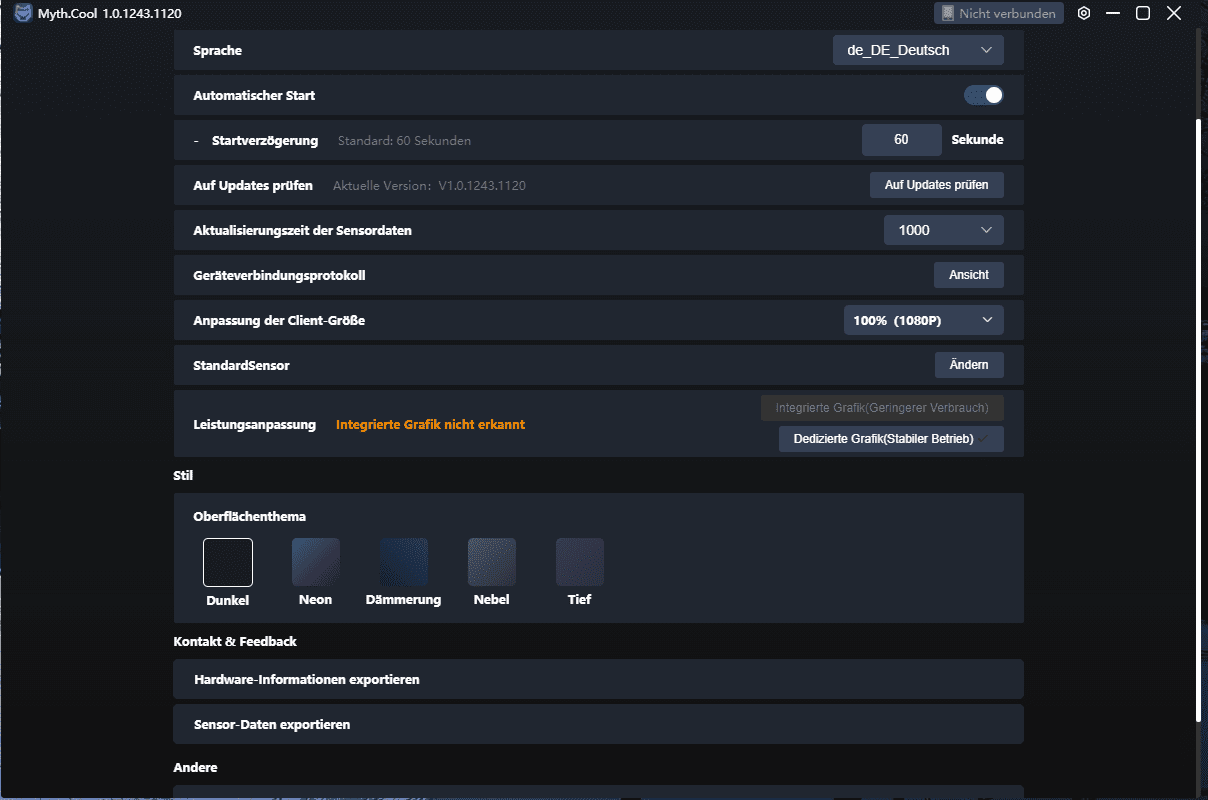Click Hardware-Informationen exportieren row
1208x800 pixels.
598,679
